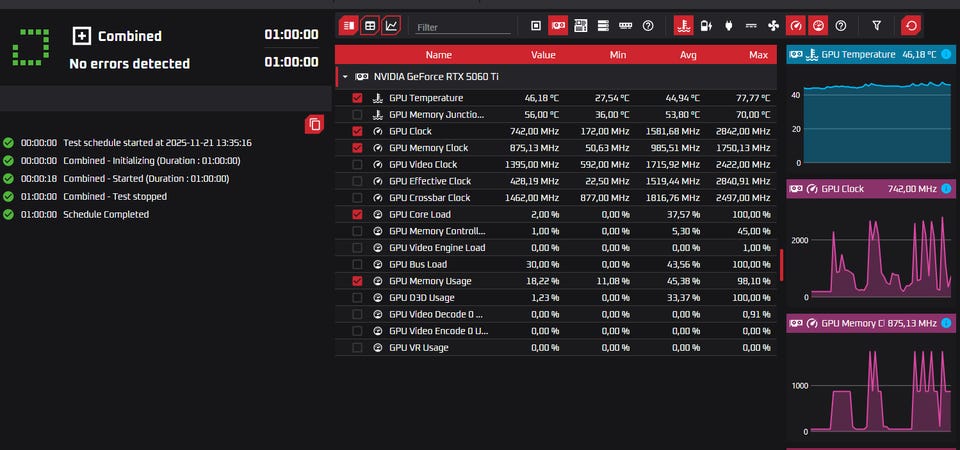
Task: Toggle load usage sensor type filter
Action: [817, 26]
